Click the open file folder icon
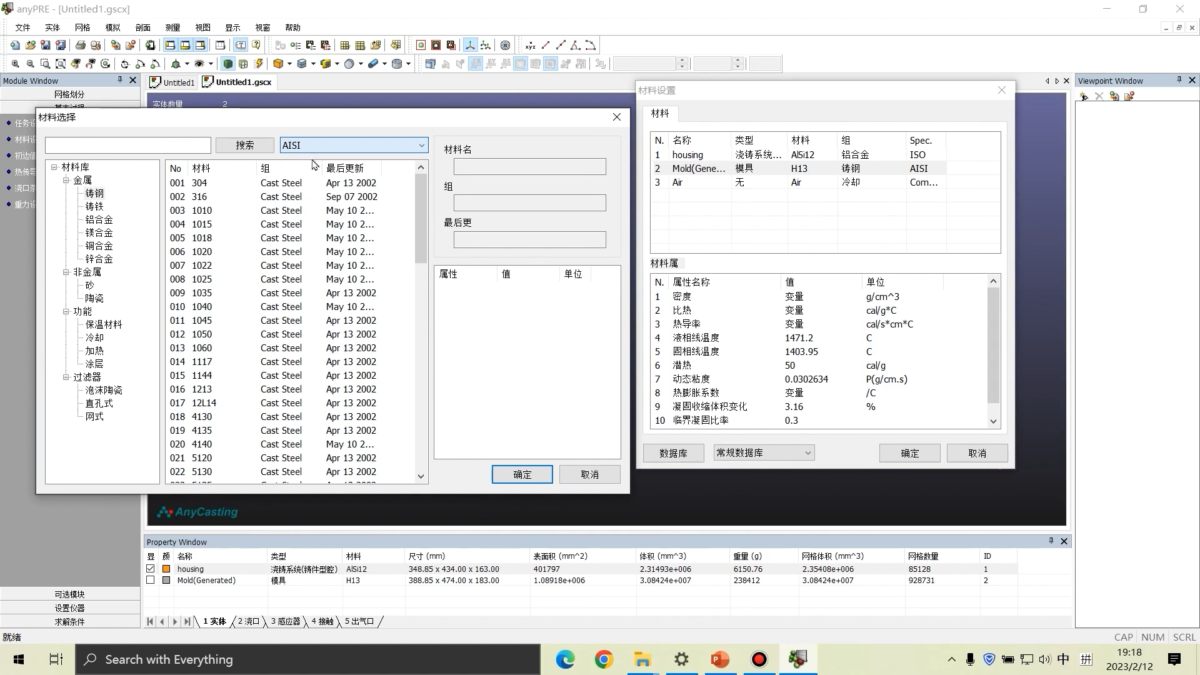The image size is (1200, 675). [31, 45]
